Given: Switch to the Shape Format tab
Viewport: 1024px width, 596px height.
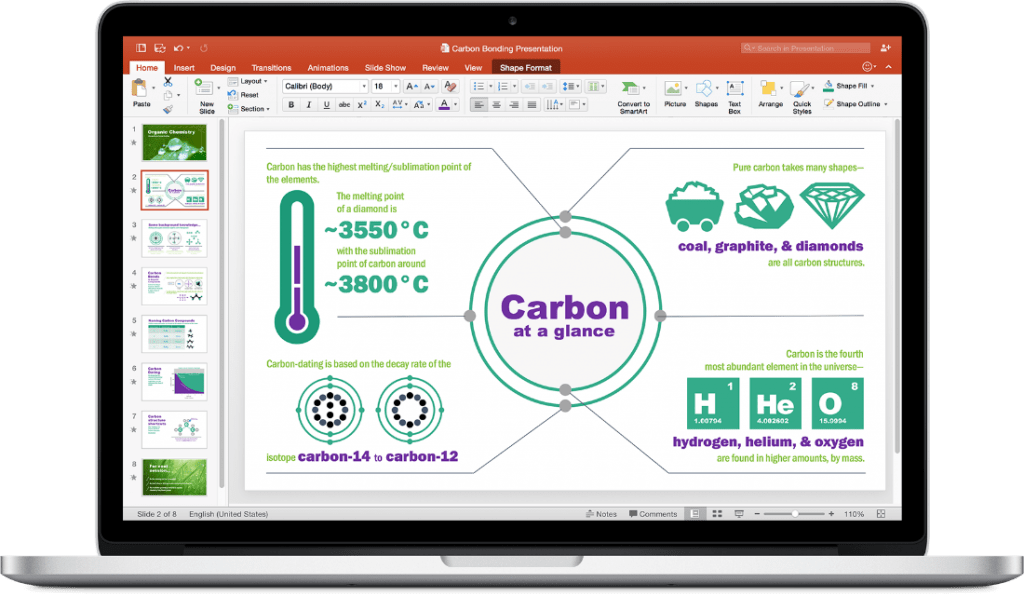Looking at the screenshot, I should coord(526,67).
